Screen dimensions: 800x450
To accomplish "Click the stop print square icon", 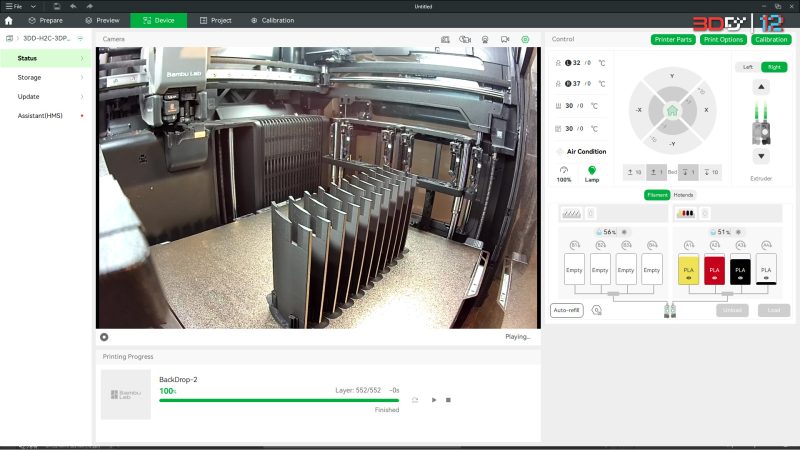I will (449, 400).
